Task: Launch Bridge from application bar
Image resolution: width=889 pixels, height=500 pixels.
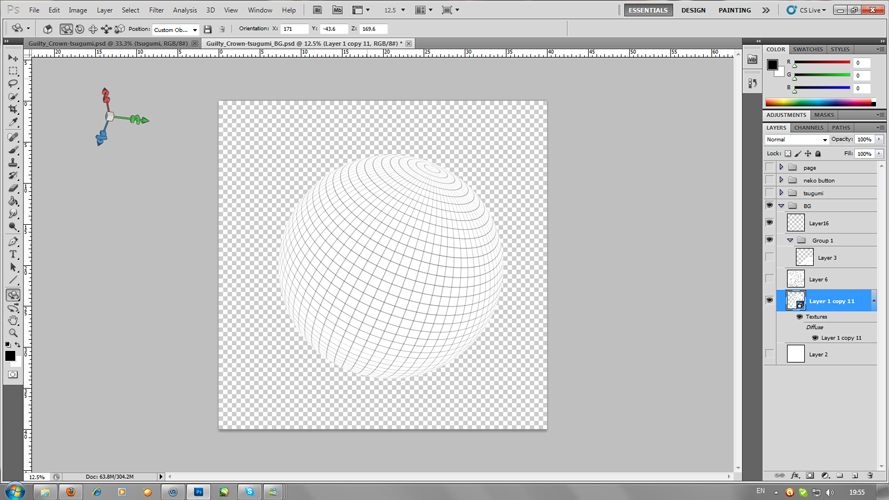Action: pos(318,10)
